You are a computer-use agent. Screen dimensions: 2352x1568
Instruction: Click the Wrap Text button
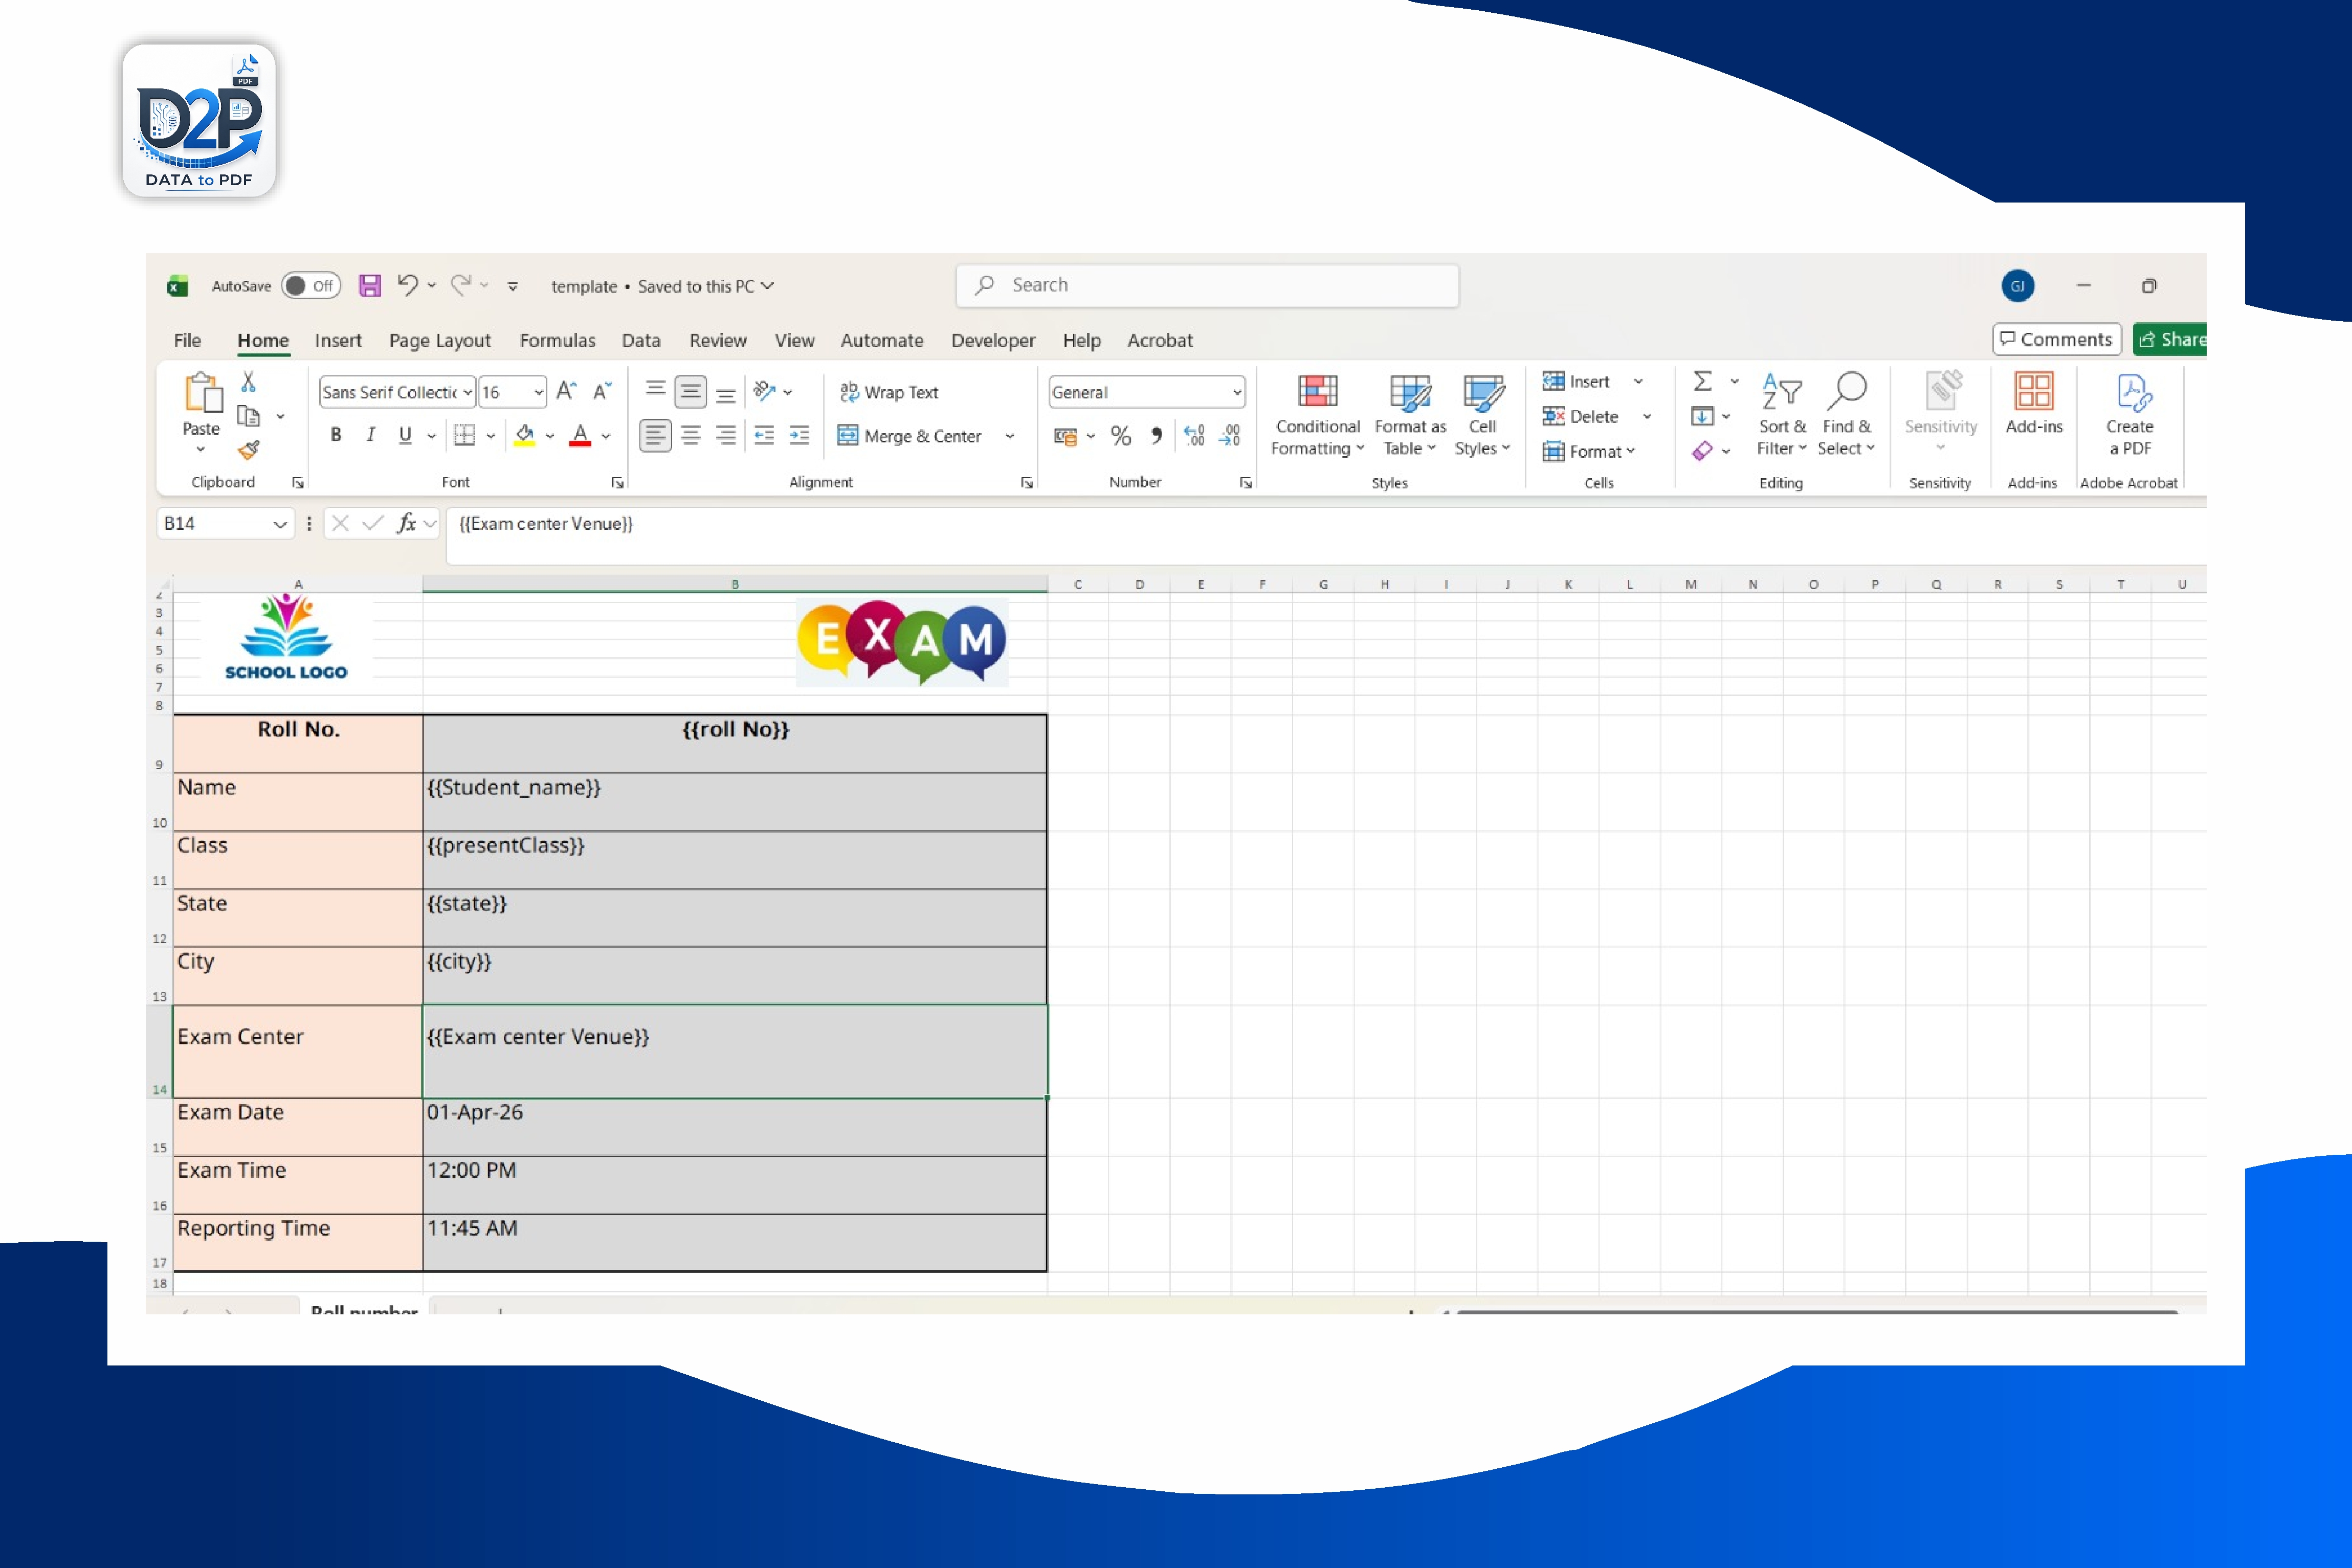point(889,392)
